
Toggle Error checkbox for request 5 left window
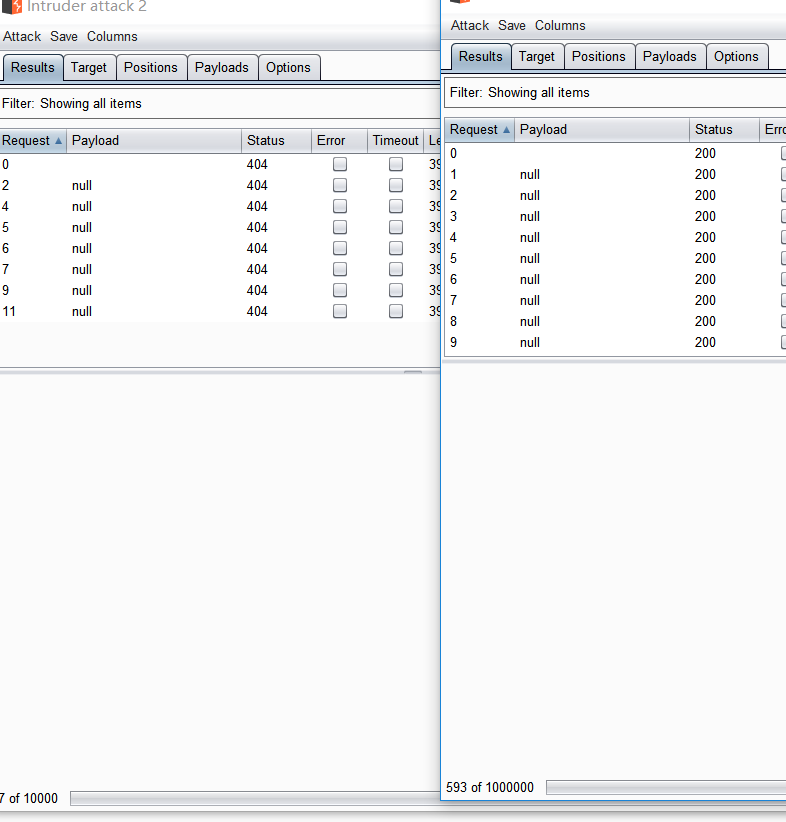pos(340,228)
